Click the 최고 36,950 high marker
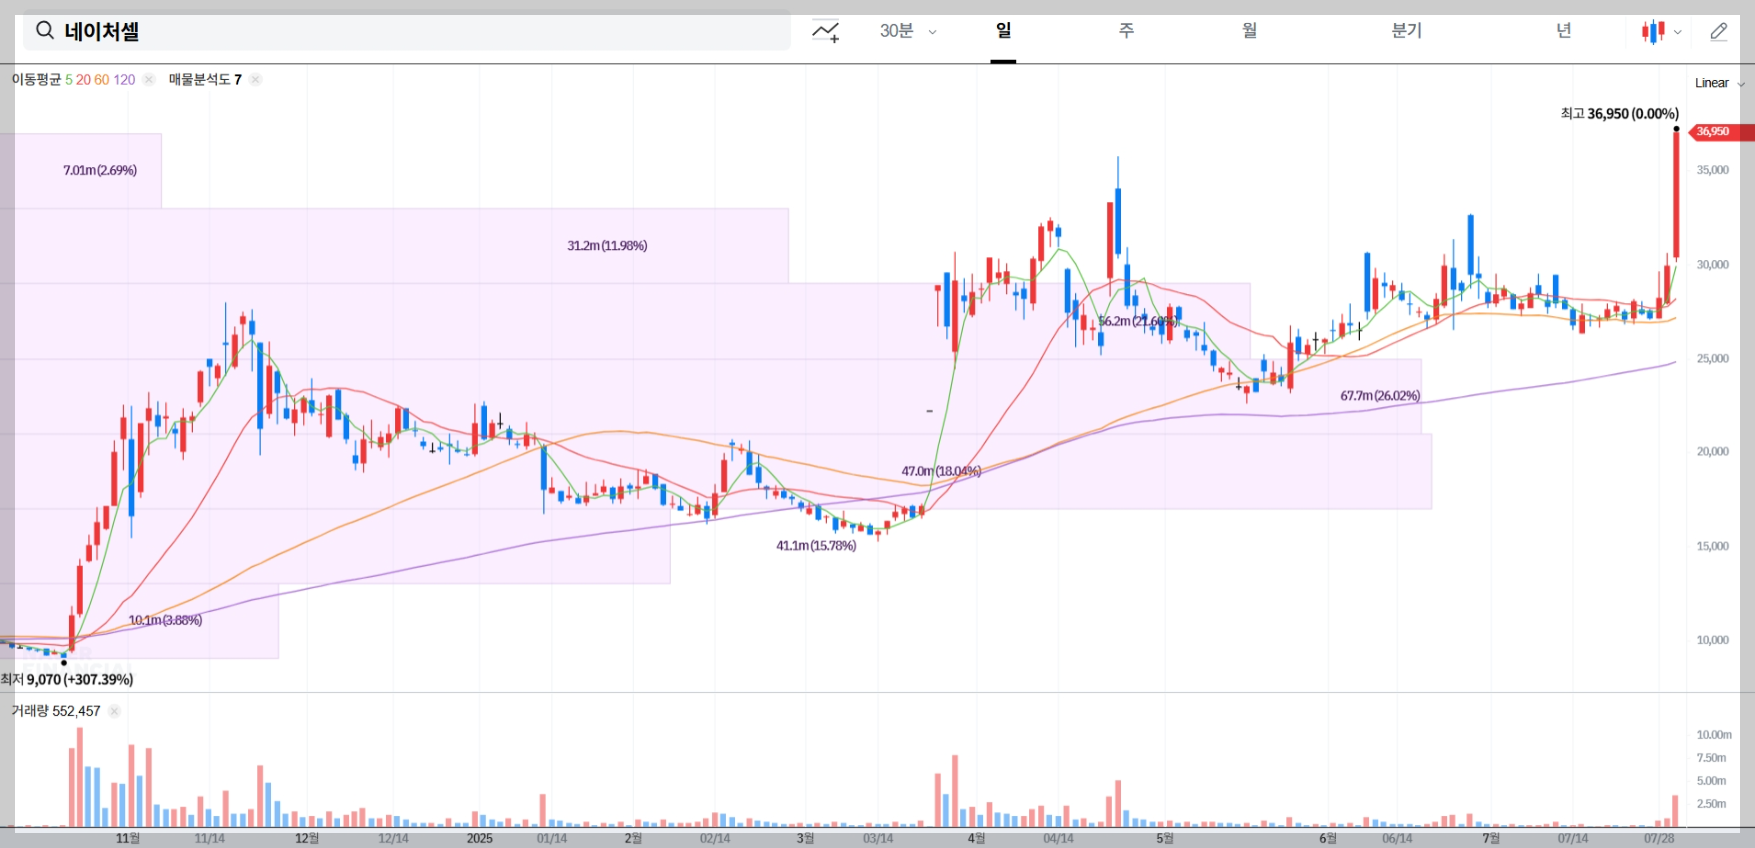The width and height of the screenshot is (1755, 848). 1619,114
